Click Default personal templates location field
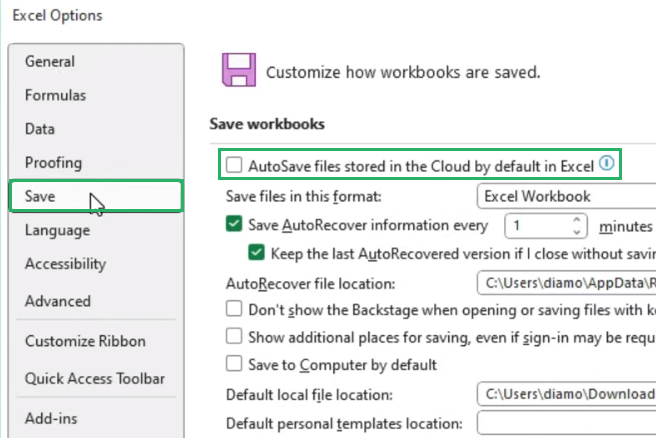656x438 pixels. [x=565, y=423]
